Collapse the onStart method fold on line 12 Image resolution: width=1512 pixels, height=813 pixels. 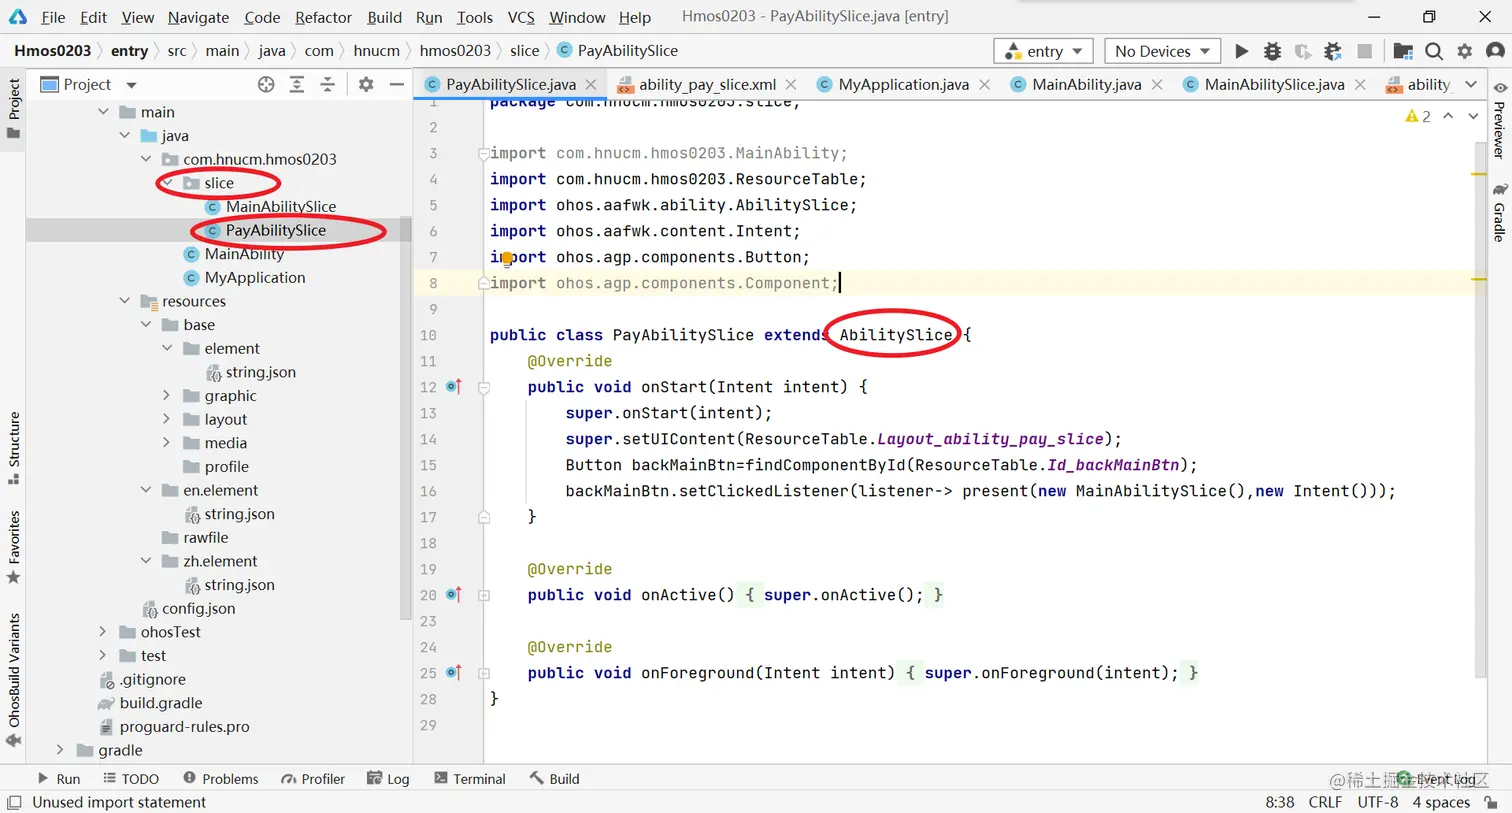484,387
